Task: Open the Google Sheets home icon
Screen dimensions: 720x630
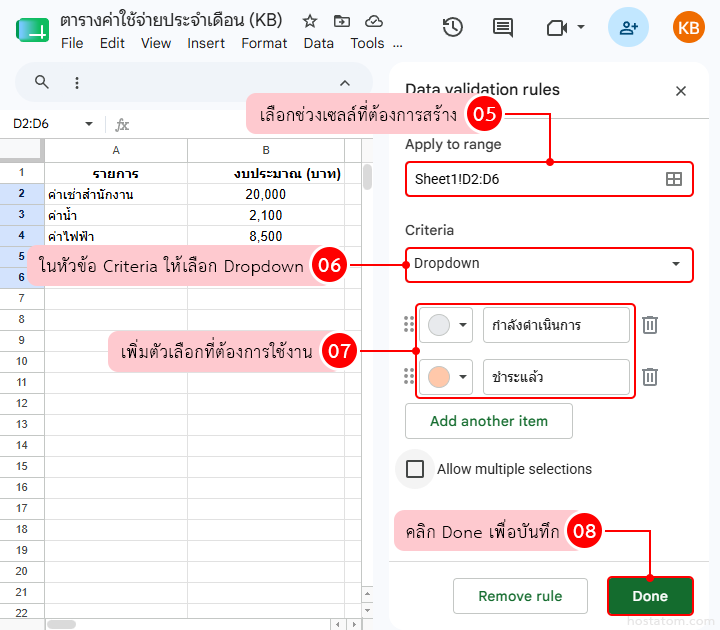Action: [x=33, y=30]
